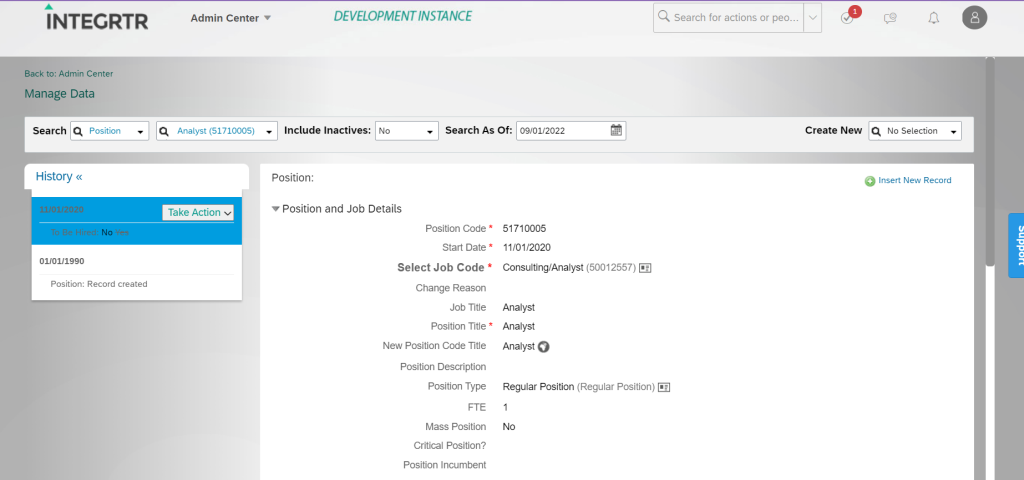This screenshot has width=1024, height=480.
Task: Open the Create New selection dropdown
Action: click(914, 131)
